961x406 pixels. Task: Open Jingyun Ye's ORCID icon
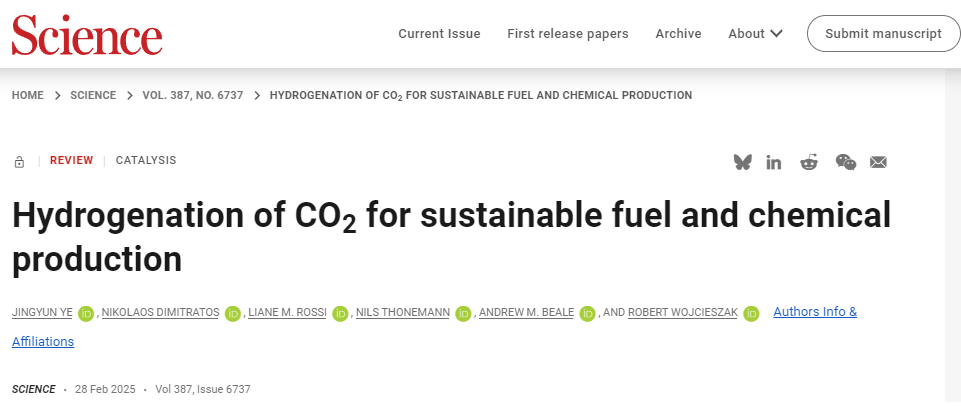(x=86, y=313)
